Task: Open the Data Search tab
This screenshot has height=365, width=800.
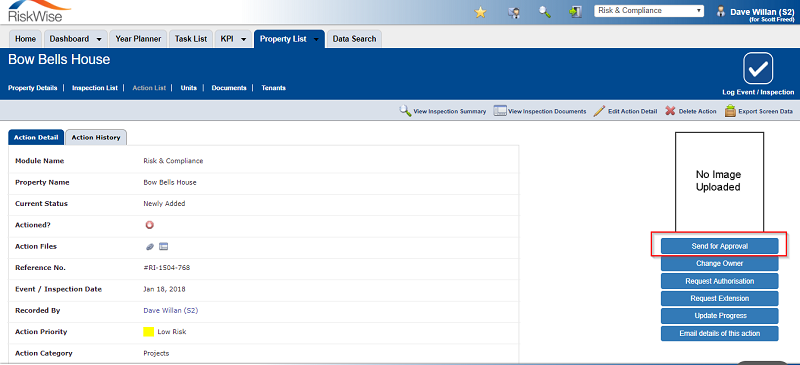Action: (x=354, y=39)
